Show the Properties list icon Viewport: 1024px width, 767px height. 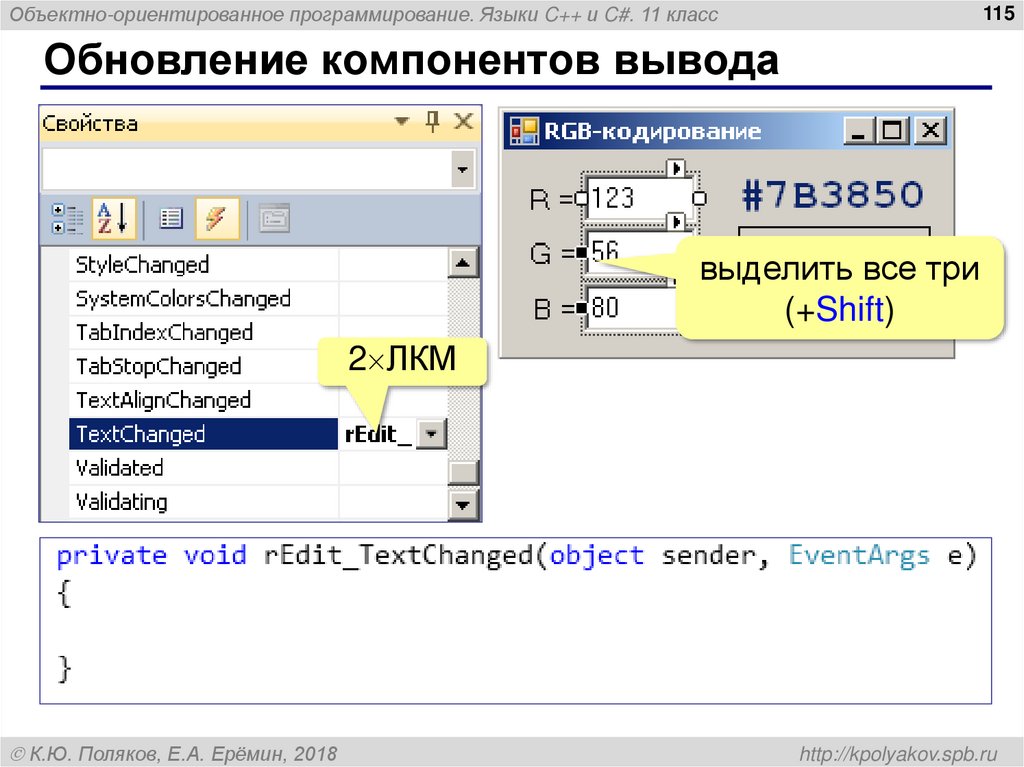pyautogui.click(x=171, y=218)
